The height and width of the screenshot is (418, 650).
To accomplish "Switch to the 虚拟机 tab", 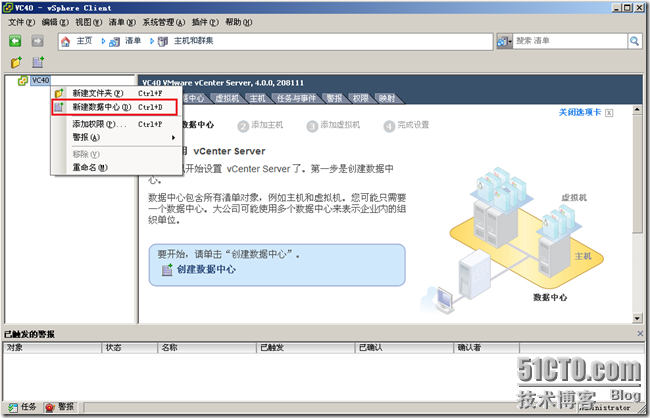I will (x=227, y=98).
